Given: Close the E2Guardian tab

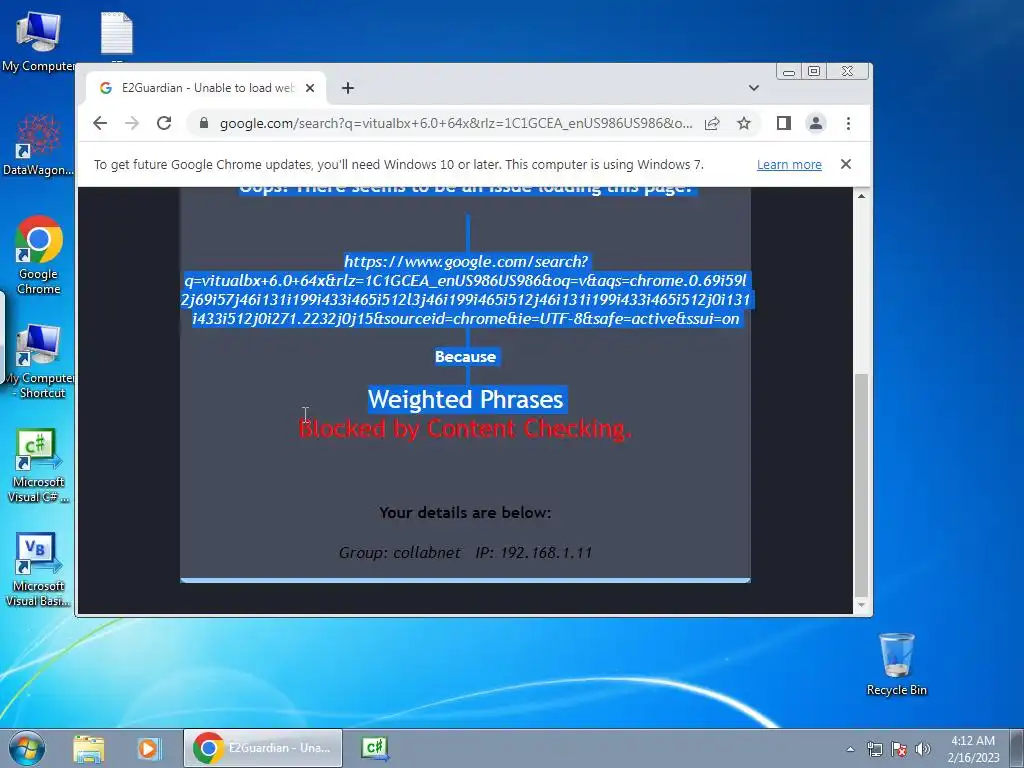Looking at the screenshot, I should (x=310, y=88).
